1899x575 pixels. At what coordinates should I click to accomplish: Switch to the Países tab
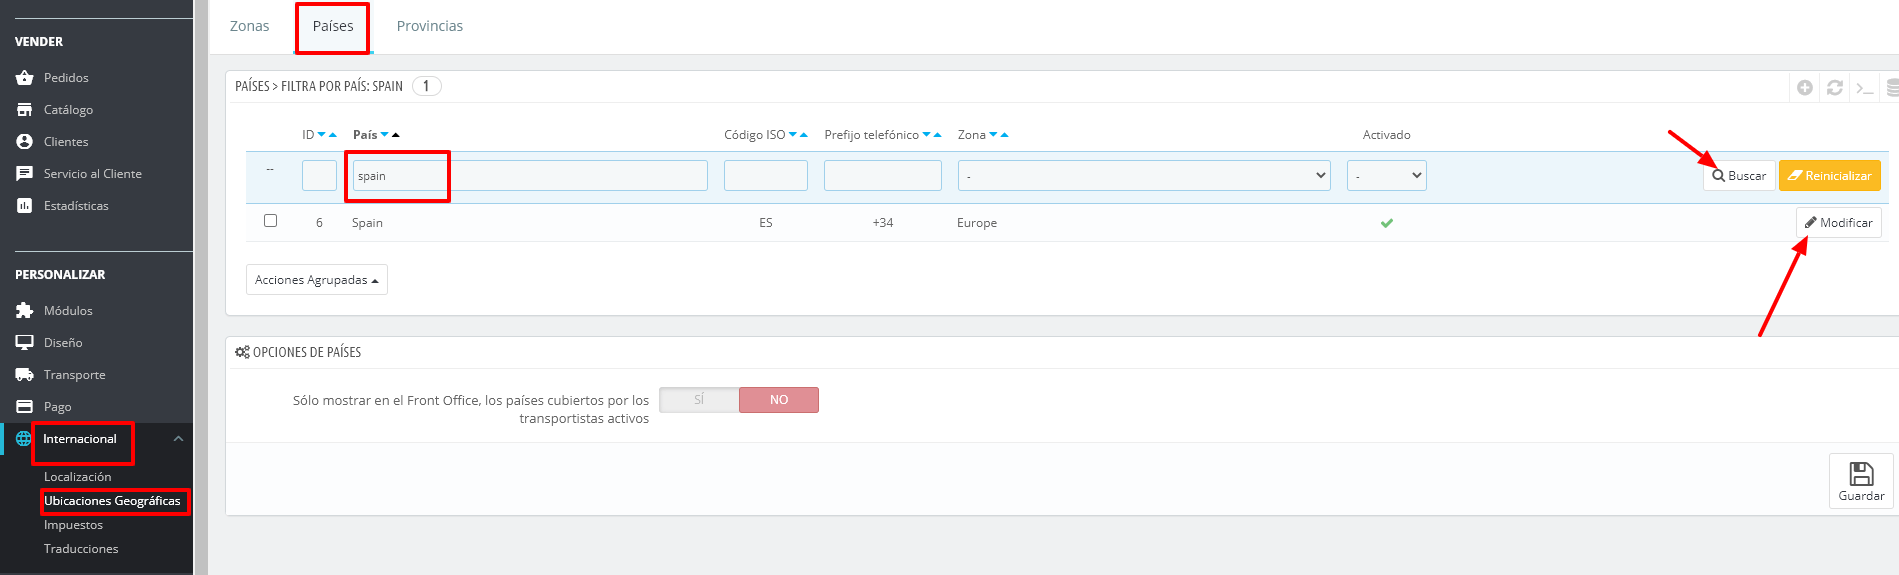pos(333,27)
